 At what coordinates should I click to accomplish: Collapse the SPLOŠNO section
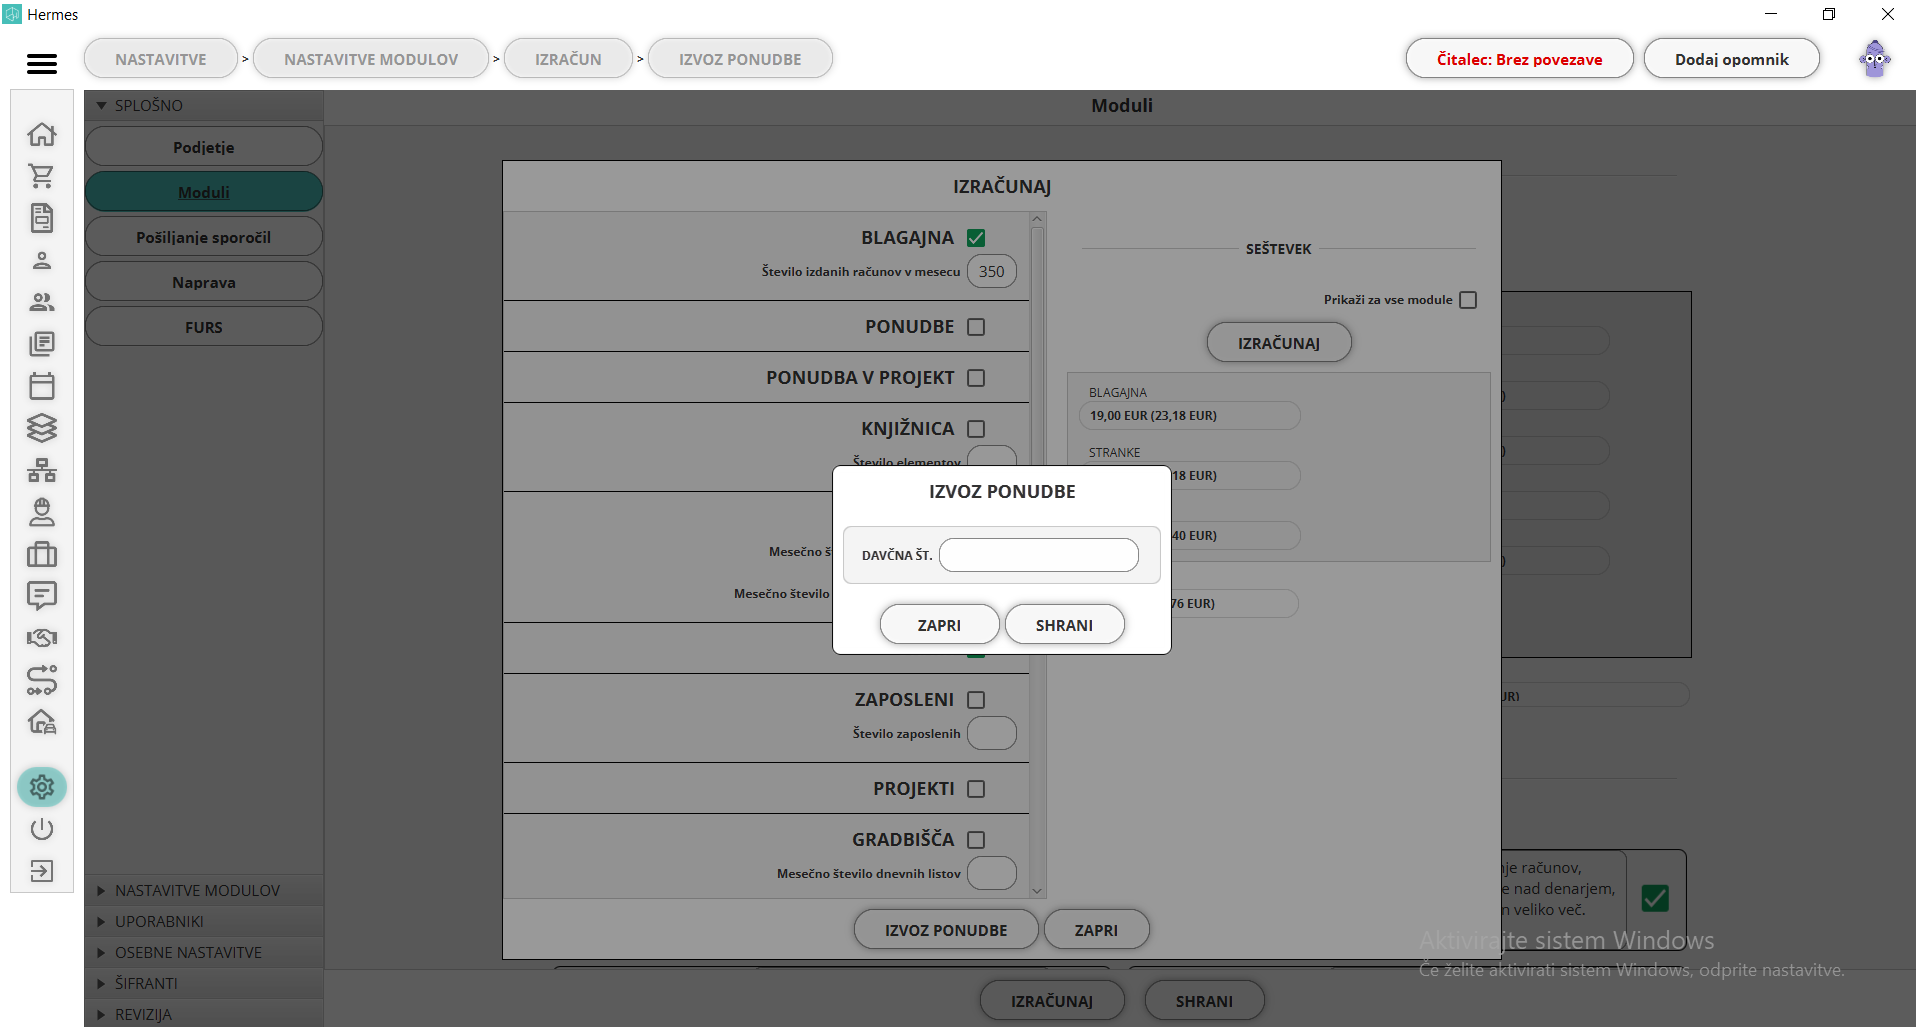click(204, 105)
